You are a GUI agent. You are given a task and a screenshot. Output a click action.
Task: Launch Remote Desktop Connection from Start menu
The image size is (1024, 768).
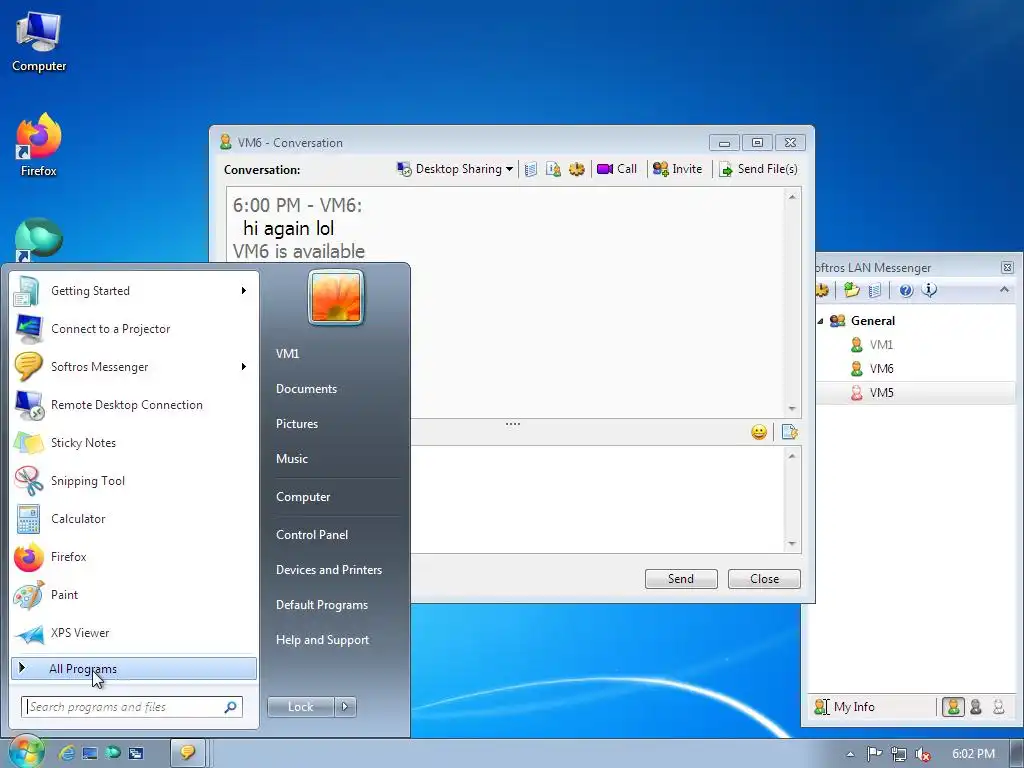pyautogui.click(x=135, y=405)
